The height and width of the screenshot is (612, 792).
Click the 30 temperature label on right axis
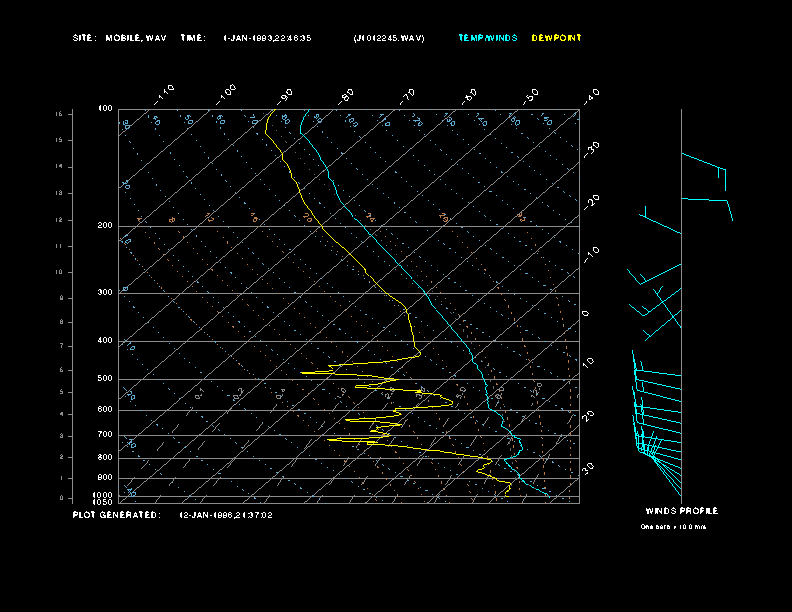588,468
